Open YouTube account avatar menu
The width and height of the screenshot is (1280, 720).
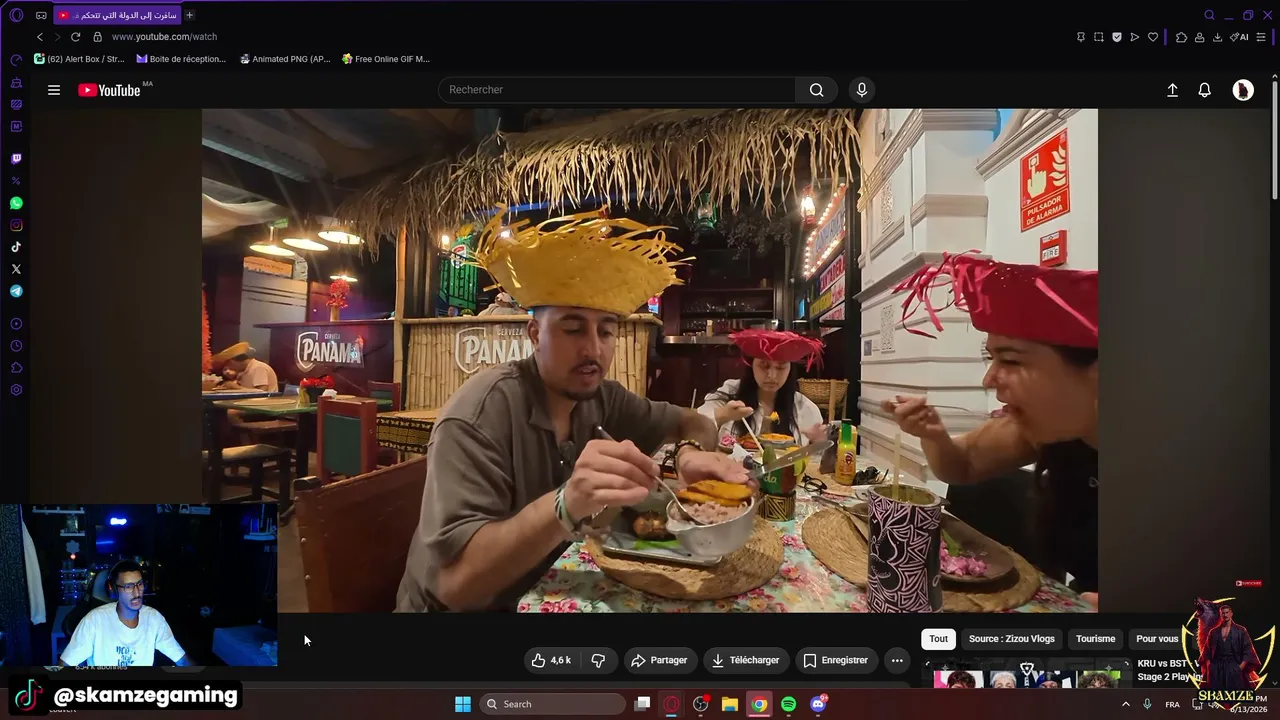[1243, 90]
